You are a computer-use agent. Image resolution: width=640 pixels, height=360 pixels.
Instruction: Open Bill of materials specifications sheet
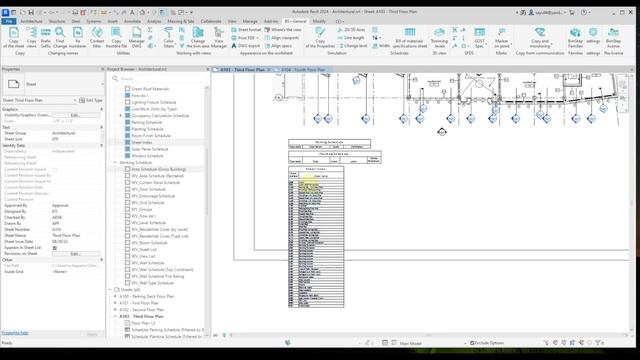tap(410, 38)
